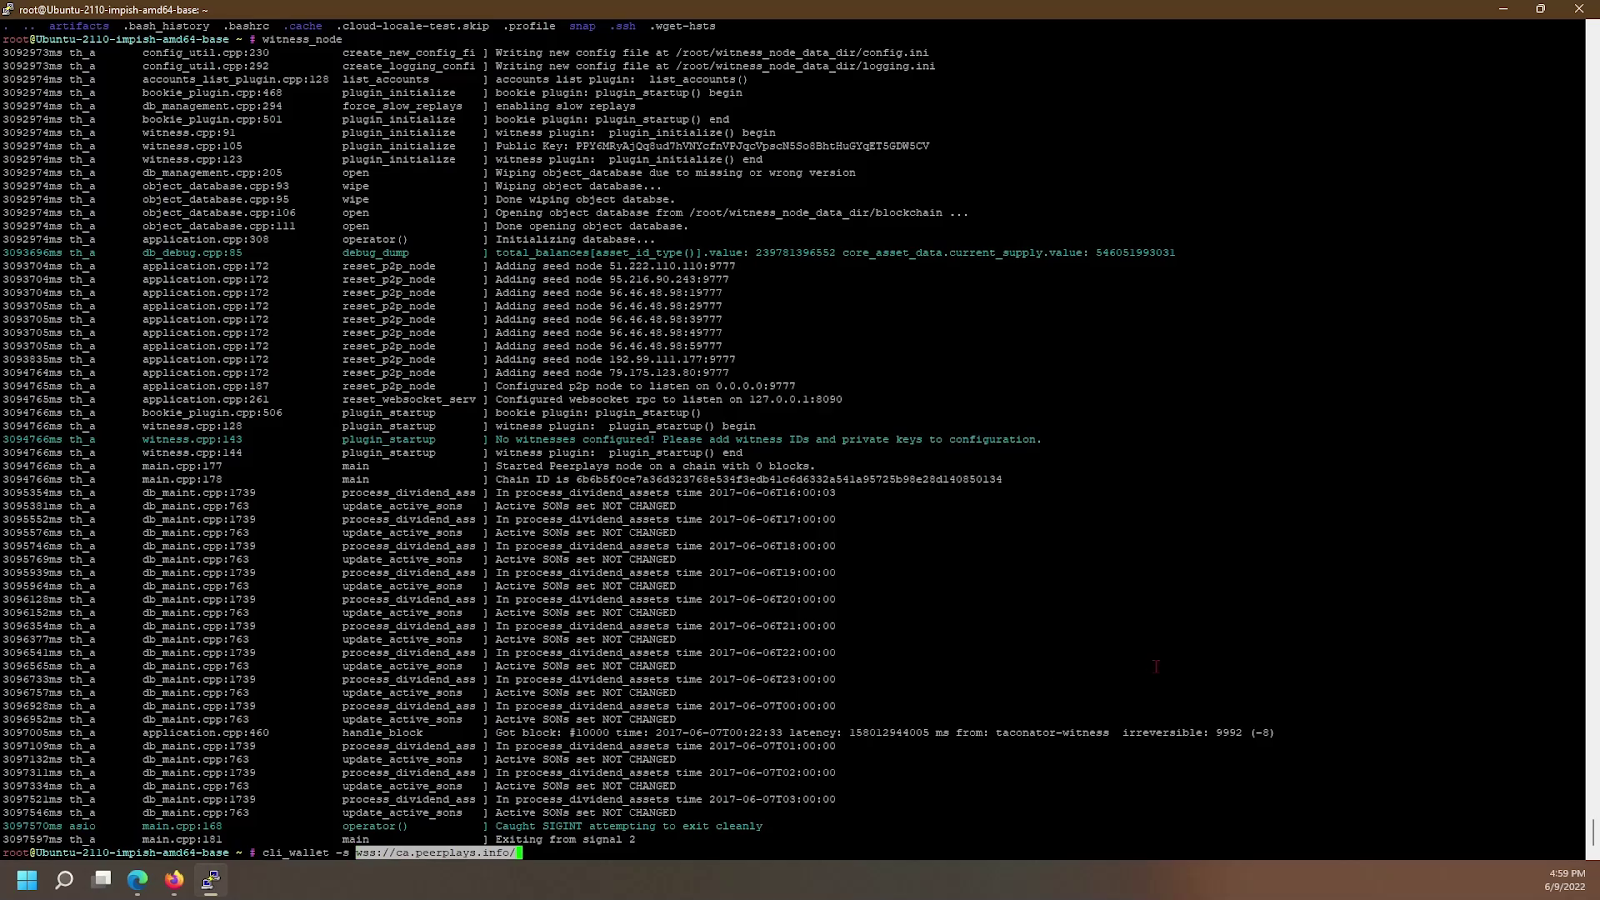Open the taskbar clock showing 4:59 PM
Image resolution: width=1600 pixels, height=900 pixels.
[1567, 873]
